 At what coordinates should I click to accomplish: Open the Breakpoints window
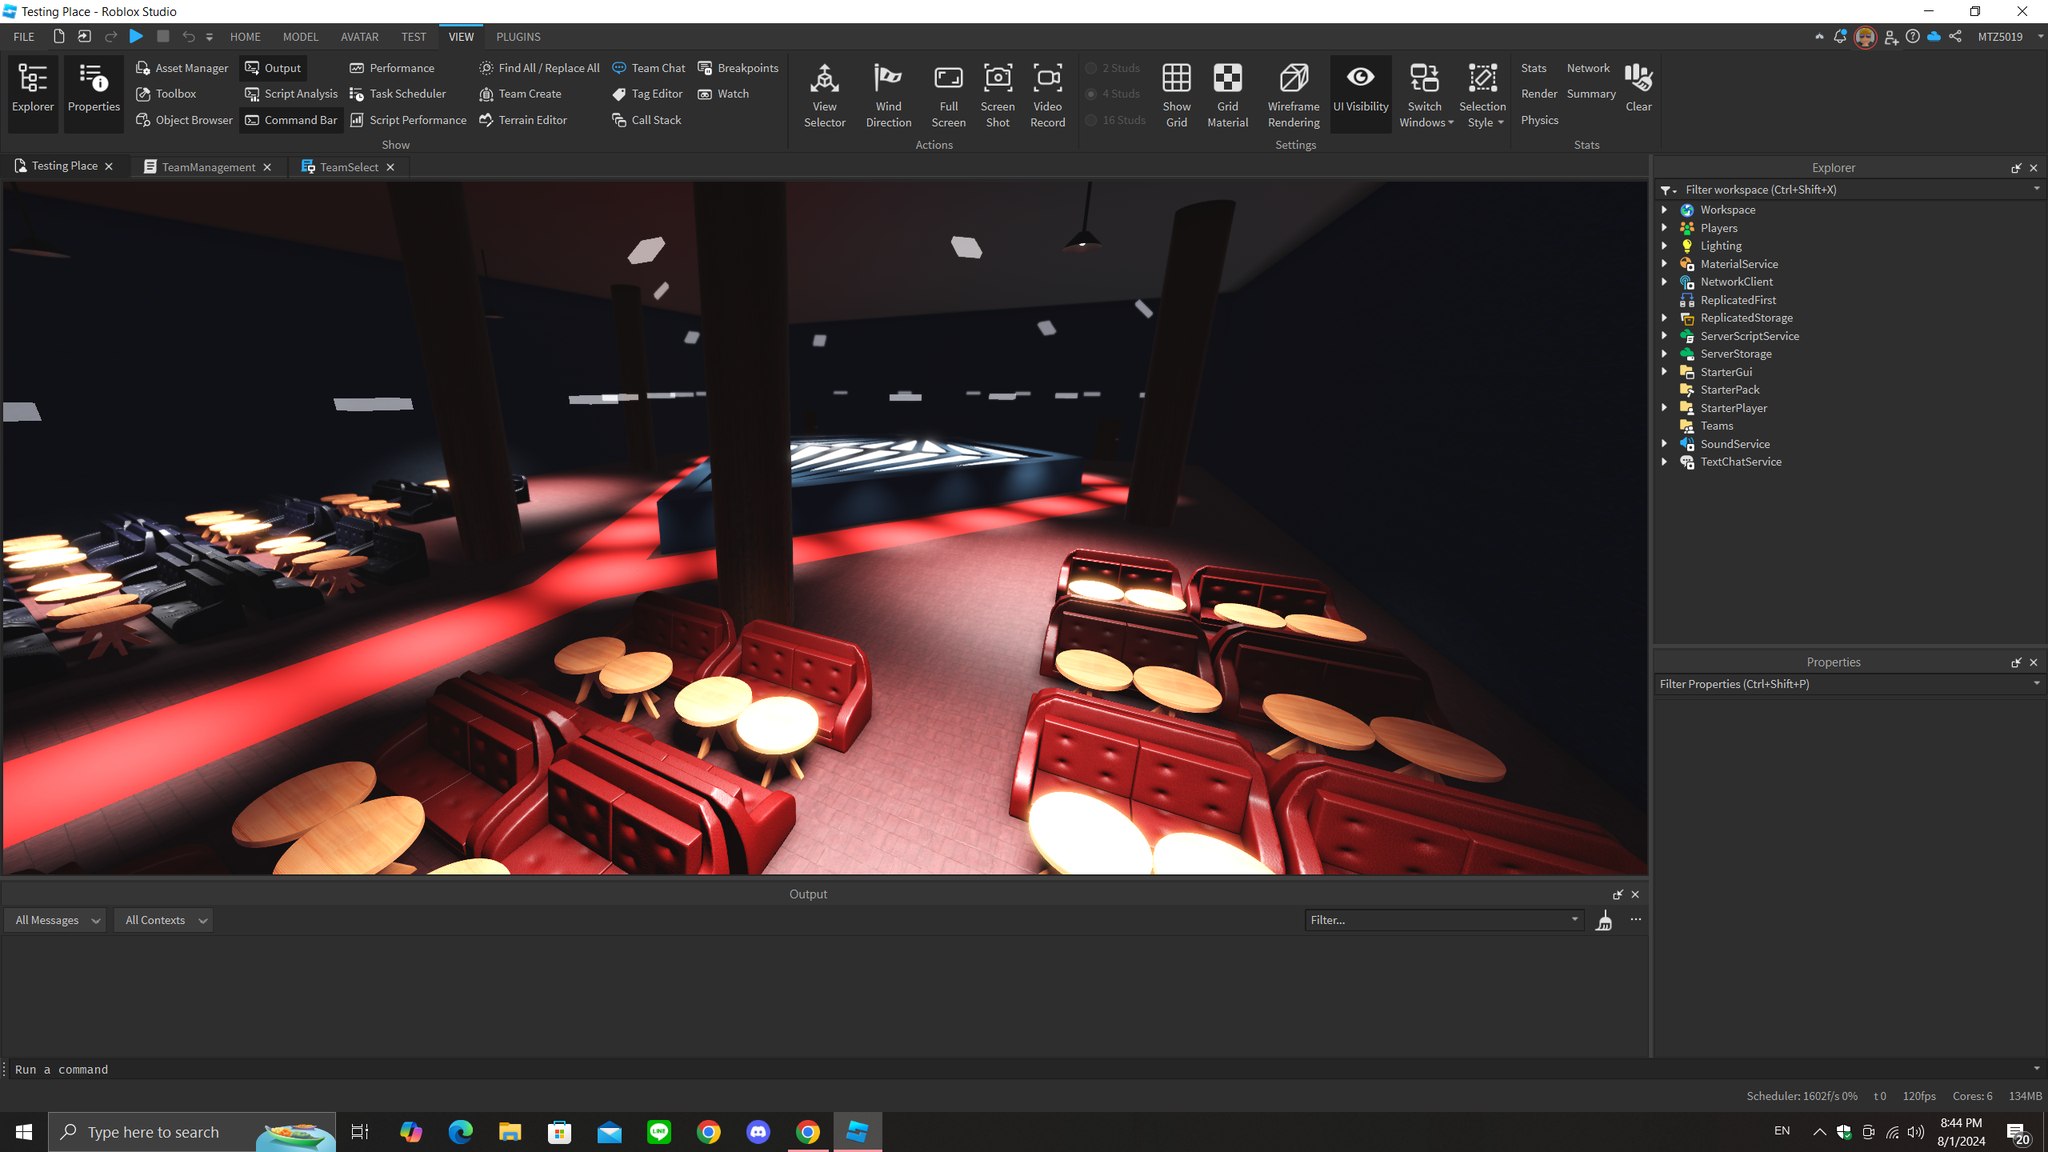tap(738, 68)
